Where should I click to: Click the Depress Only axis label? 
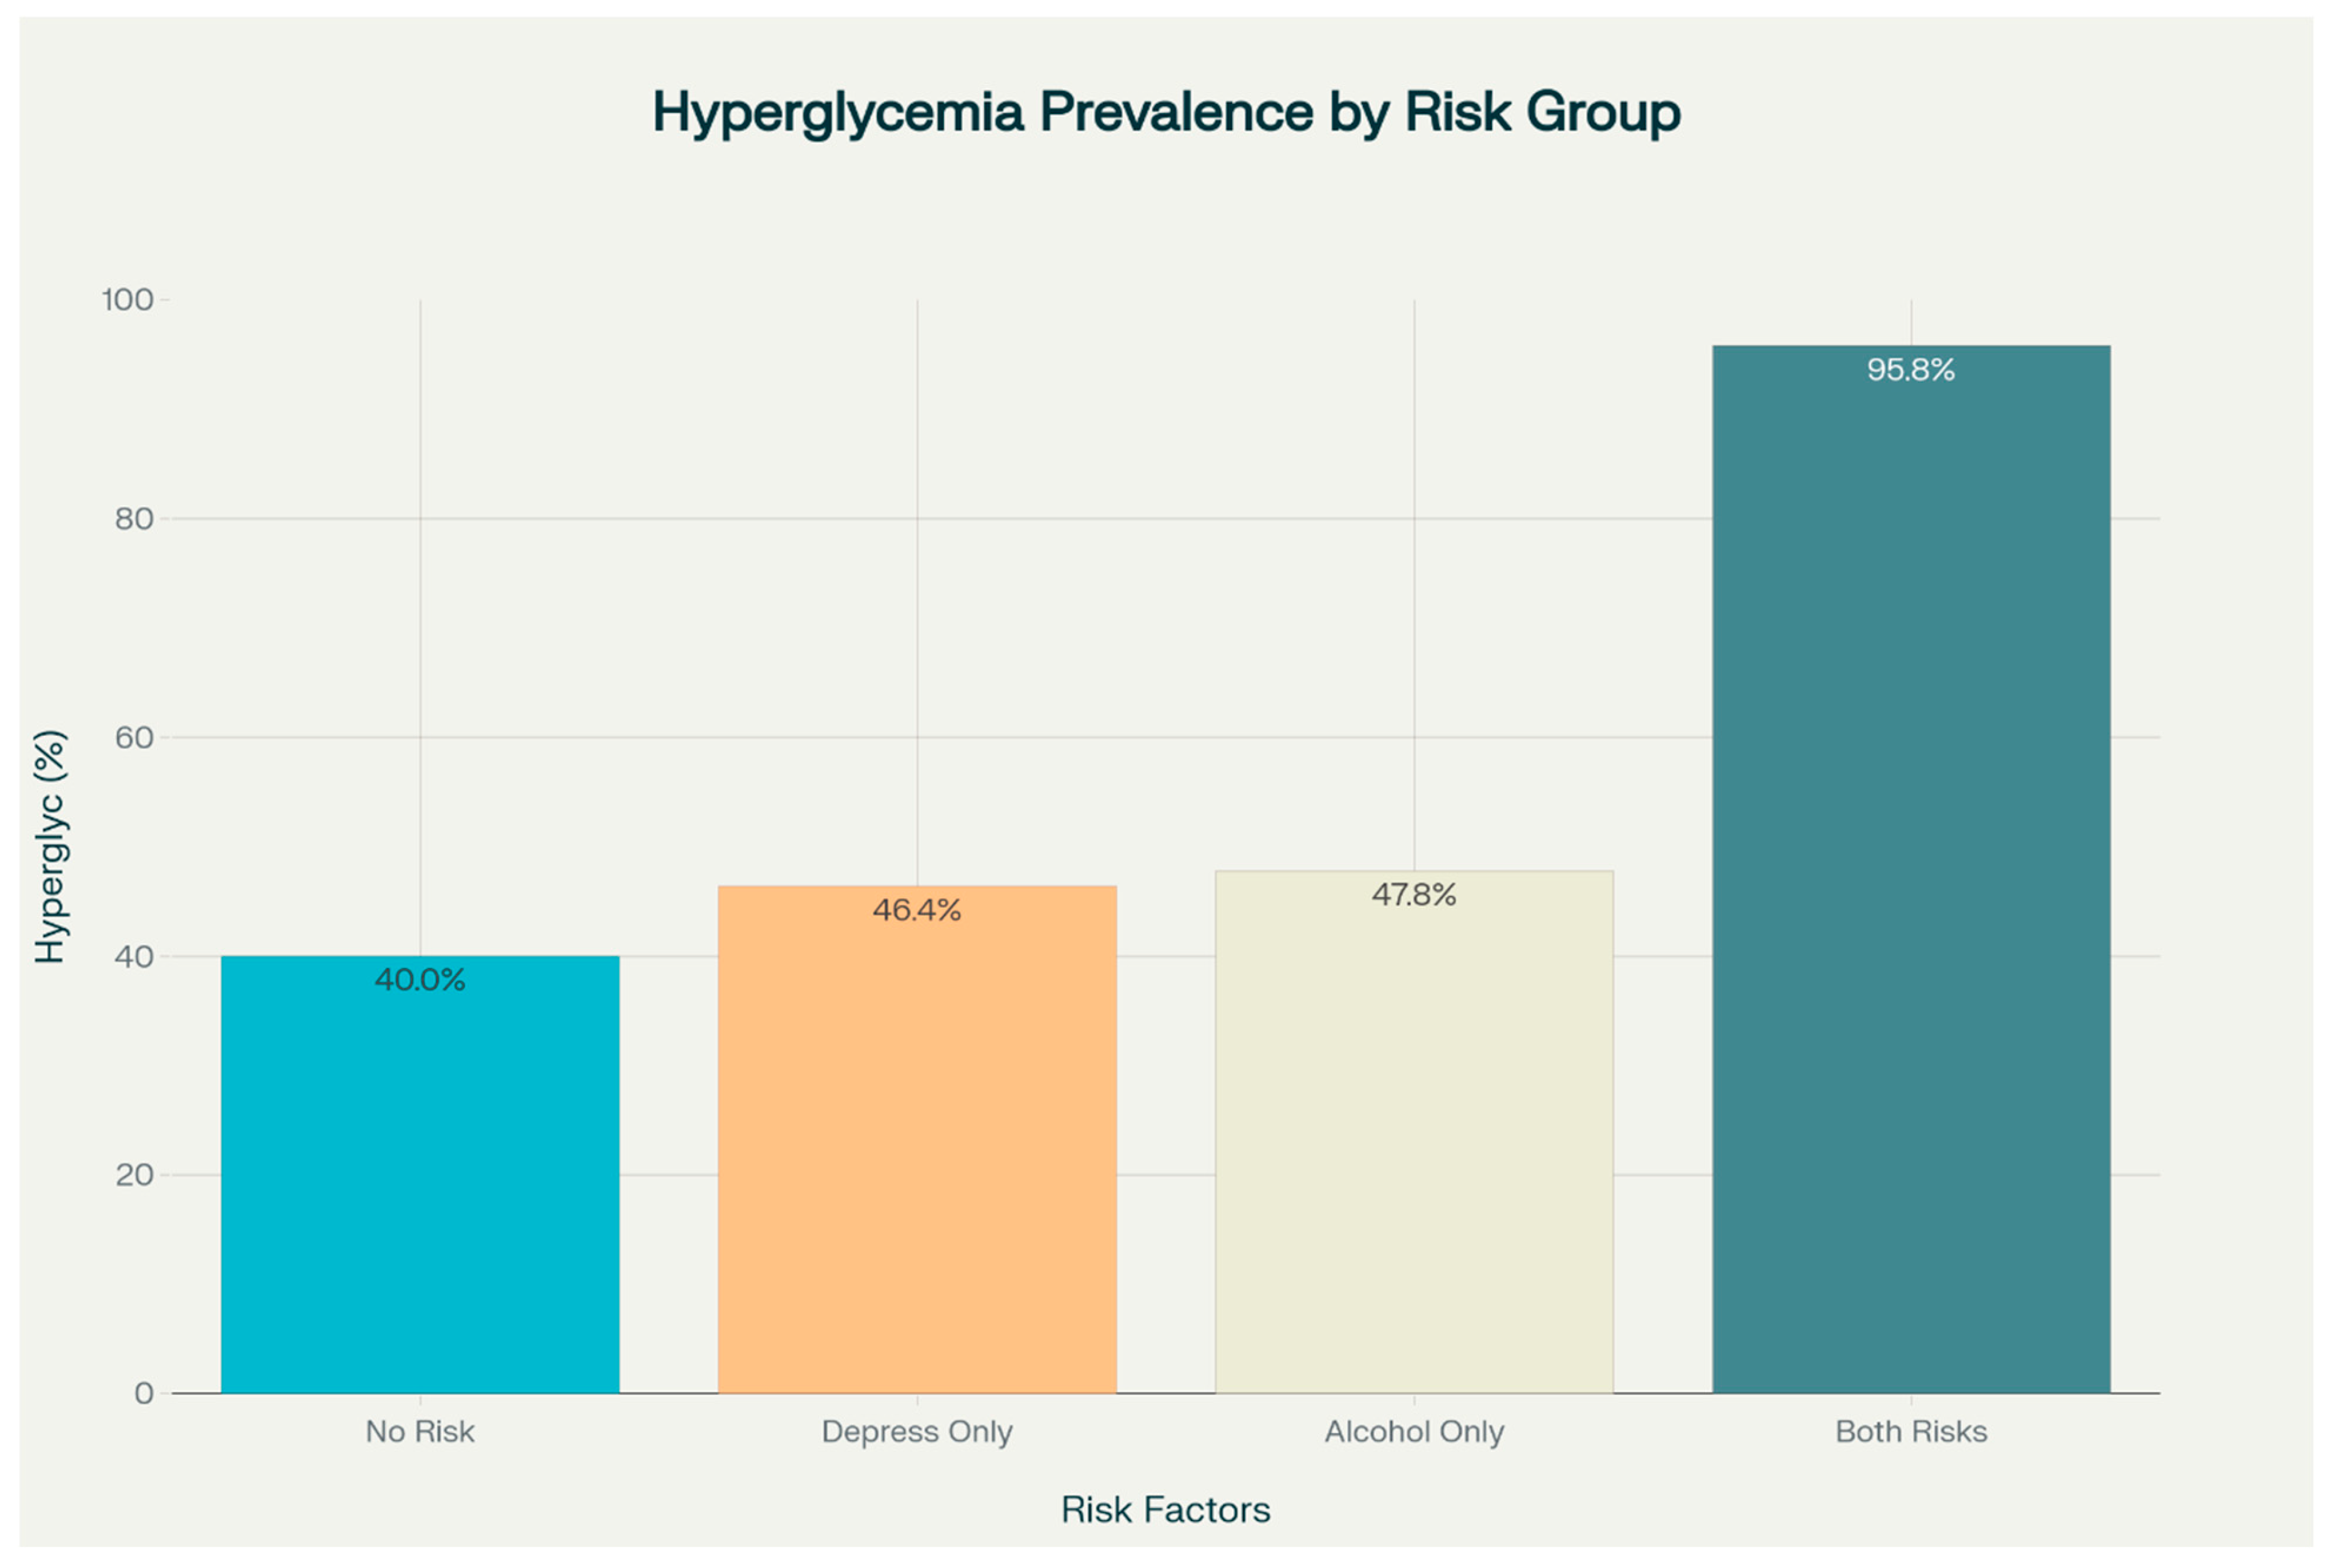pos(917,1431)
